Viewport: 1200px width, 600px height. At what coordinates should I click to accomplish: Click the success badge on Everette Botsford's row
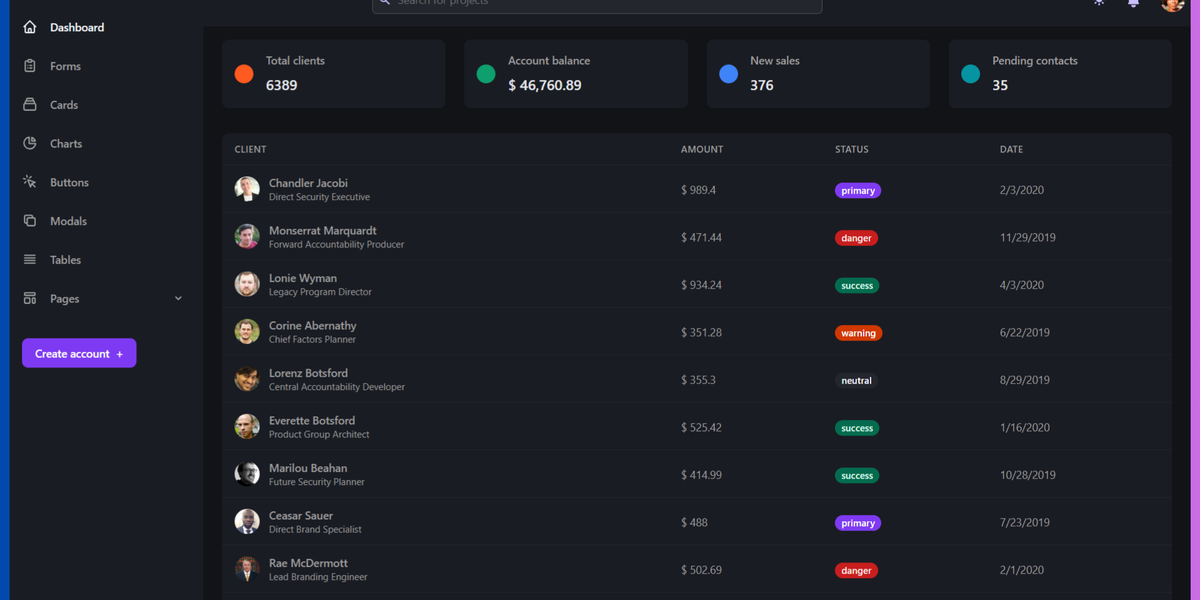857,428
